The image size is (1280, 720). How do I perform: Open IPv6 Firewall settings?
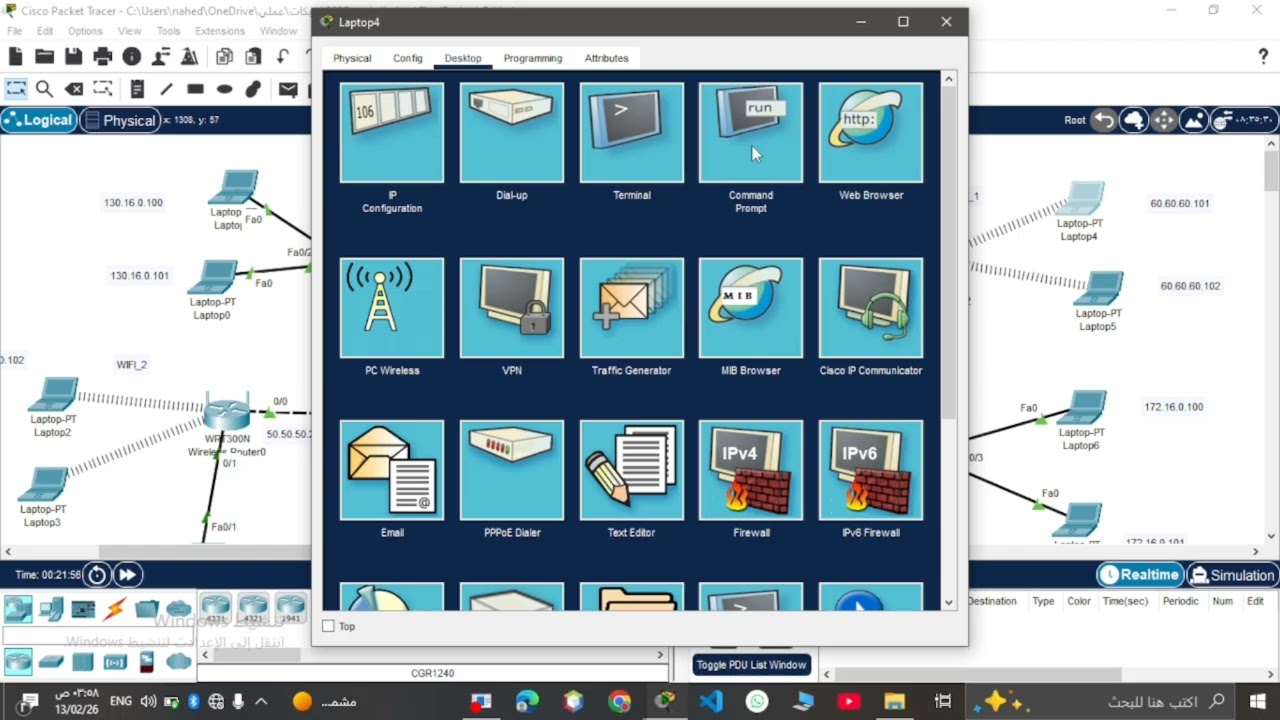(871, 470)
